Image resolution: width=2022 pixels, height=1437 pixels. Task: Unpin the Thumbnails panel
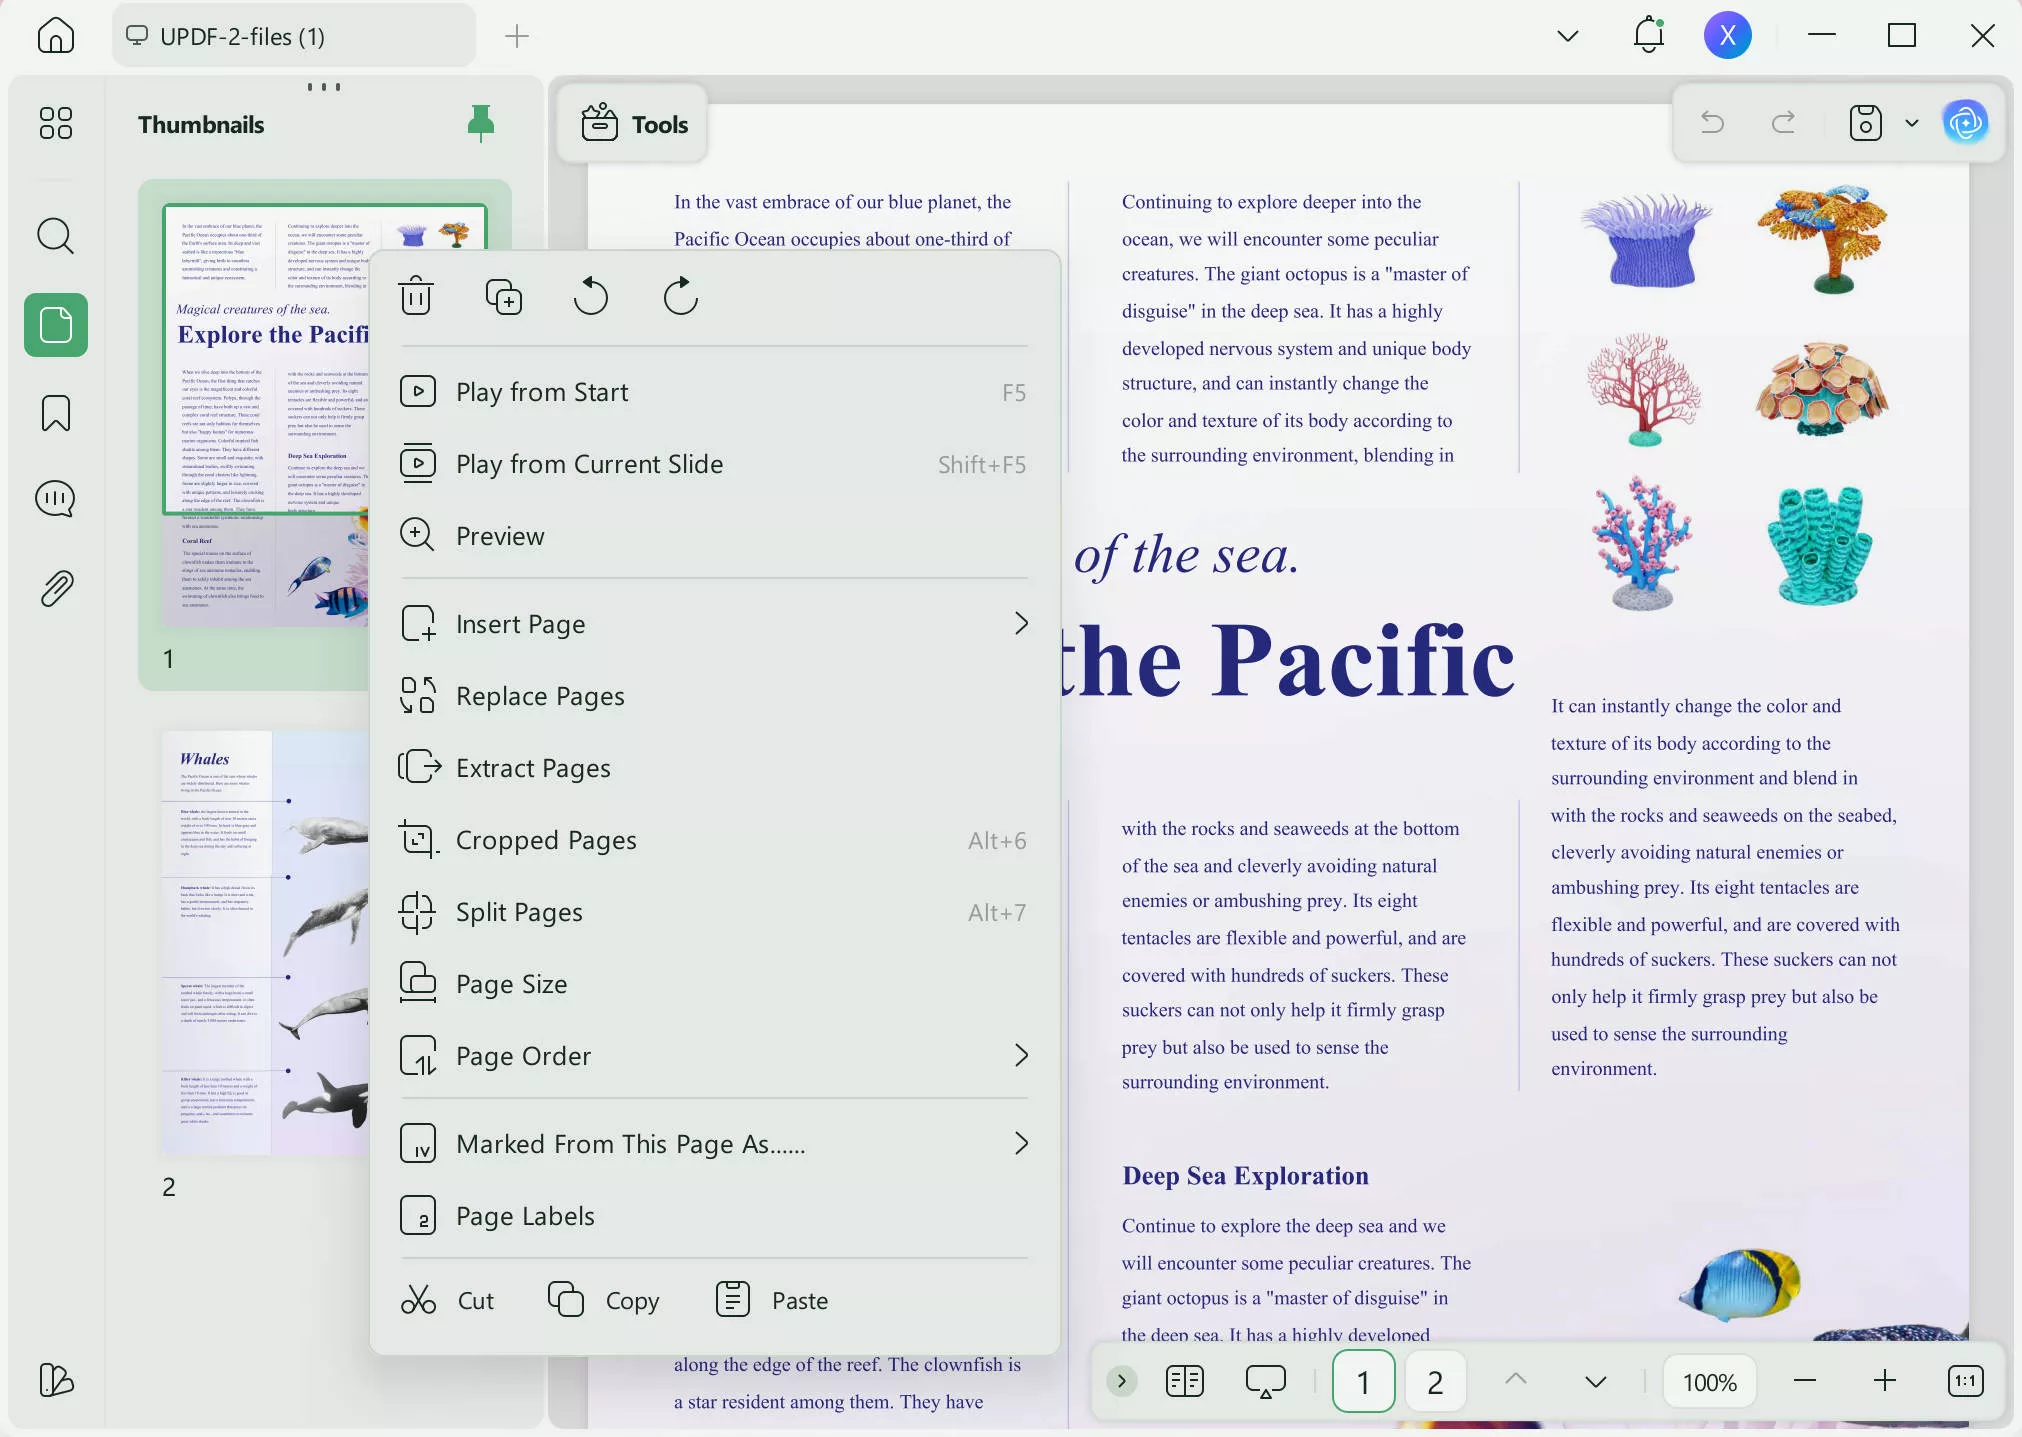point(479,122)
